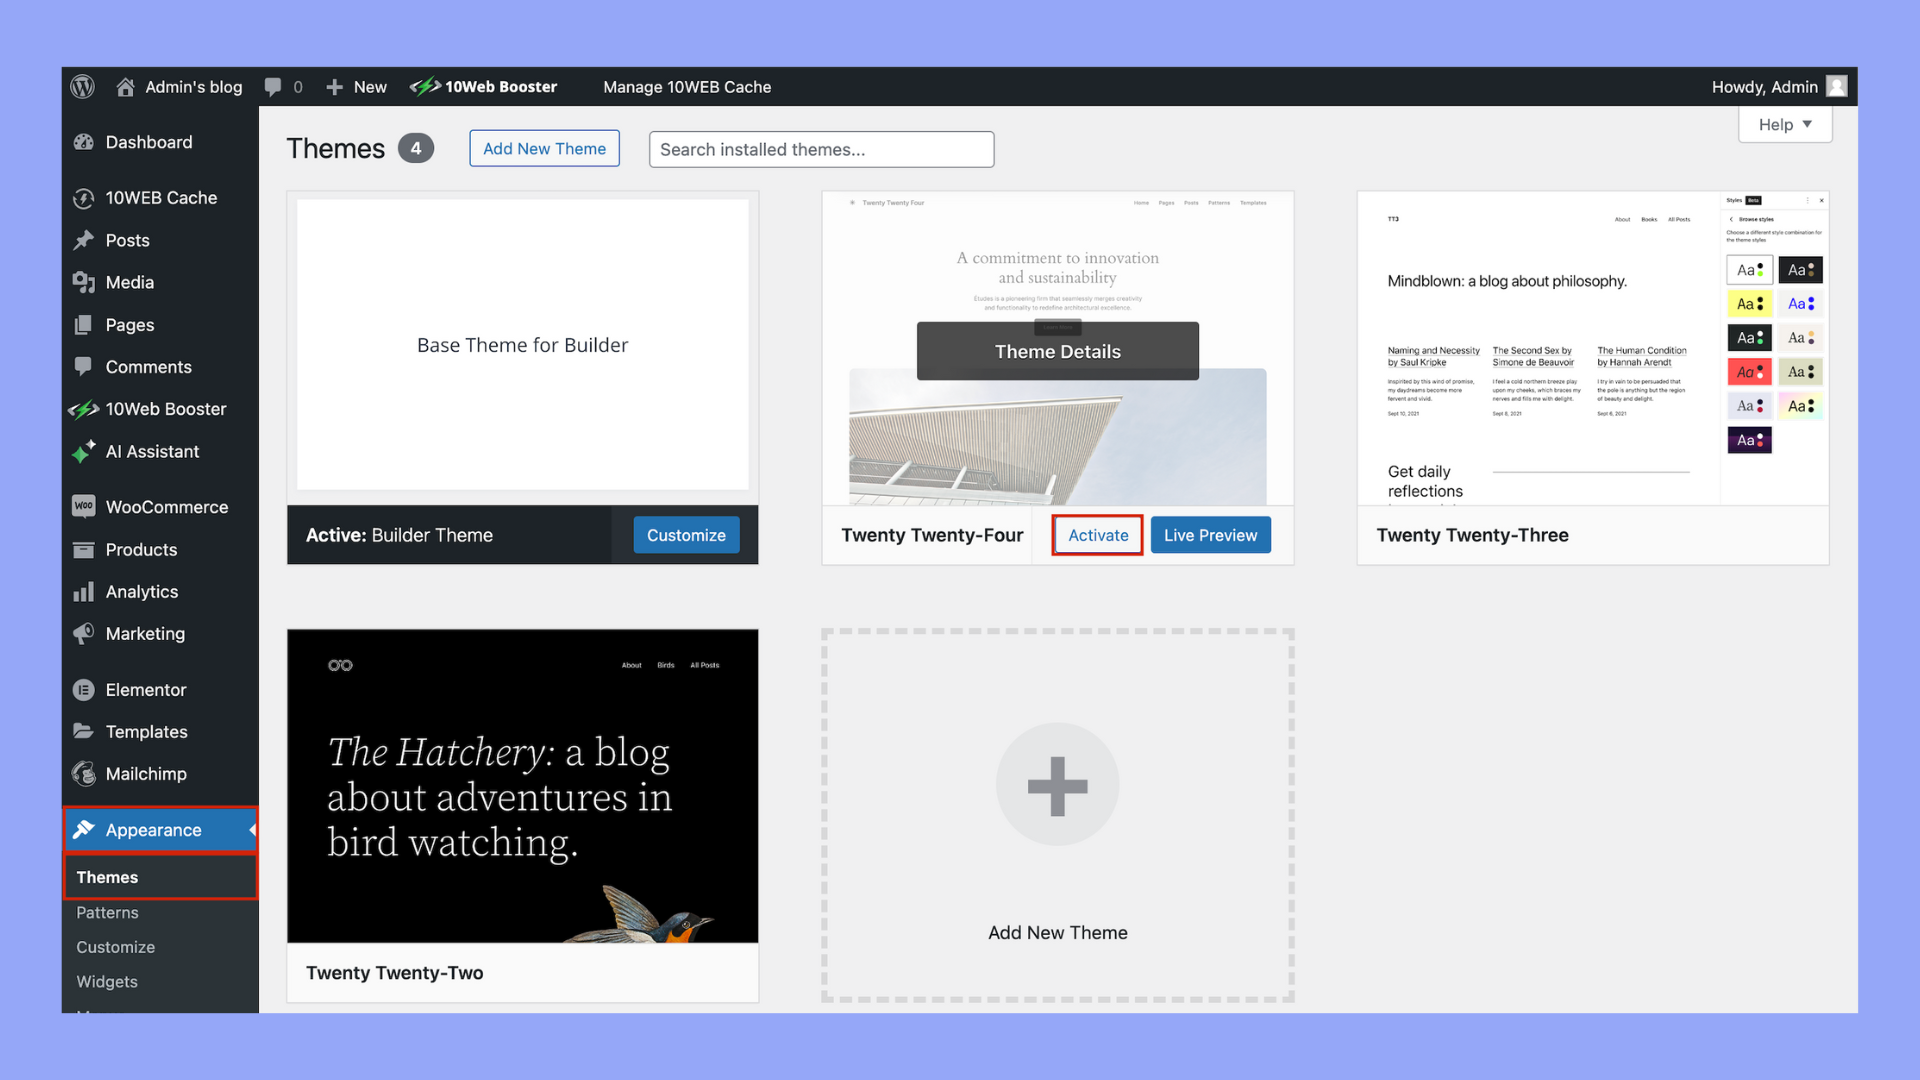The width and height of the screenshot is (1920, 1080).
Task: Open the Widgets submenu item
Action: pos(107,981)
